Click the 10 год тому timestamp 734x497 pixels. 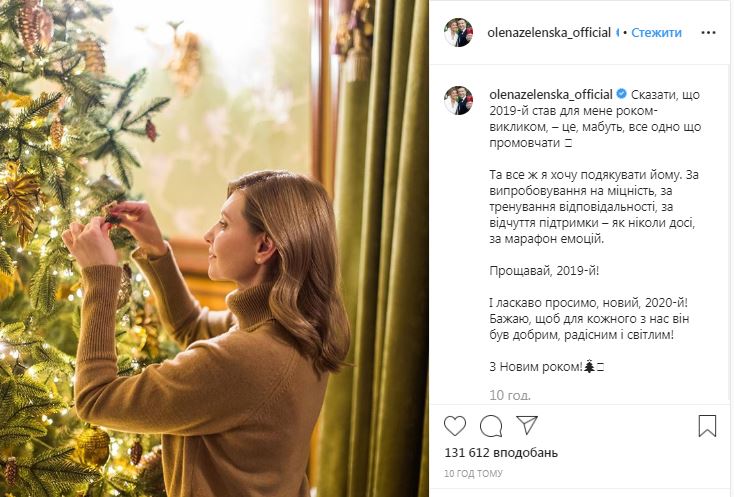[473, 474]
